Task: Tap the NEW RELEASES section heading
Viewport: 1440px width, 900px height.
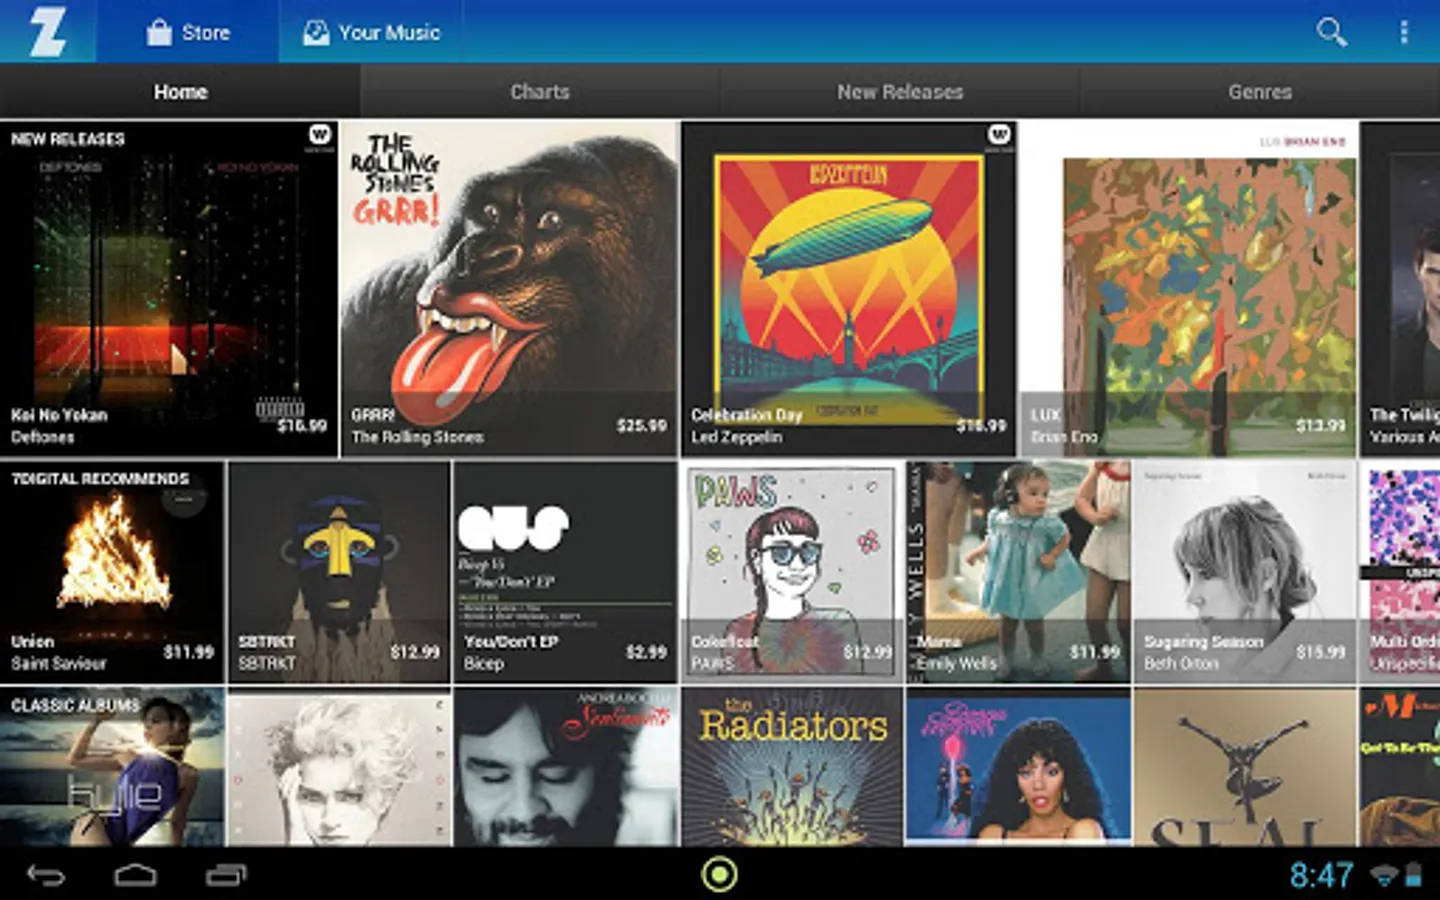Action: tap(68, 139)
